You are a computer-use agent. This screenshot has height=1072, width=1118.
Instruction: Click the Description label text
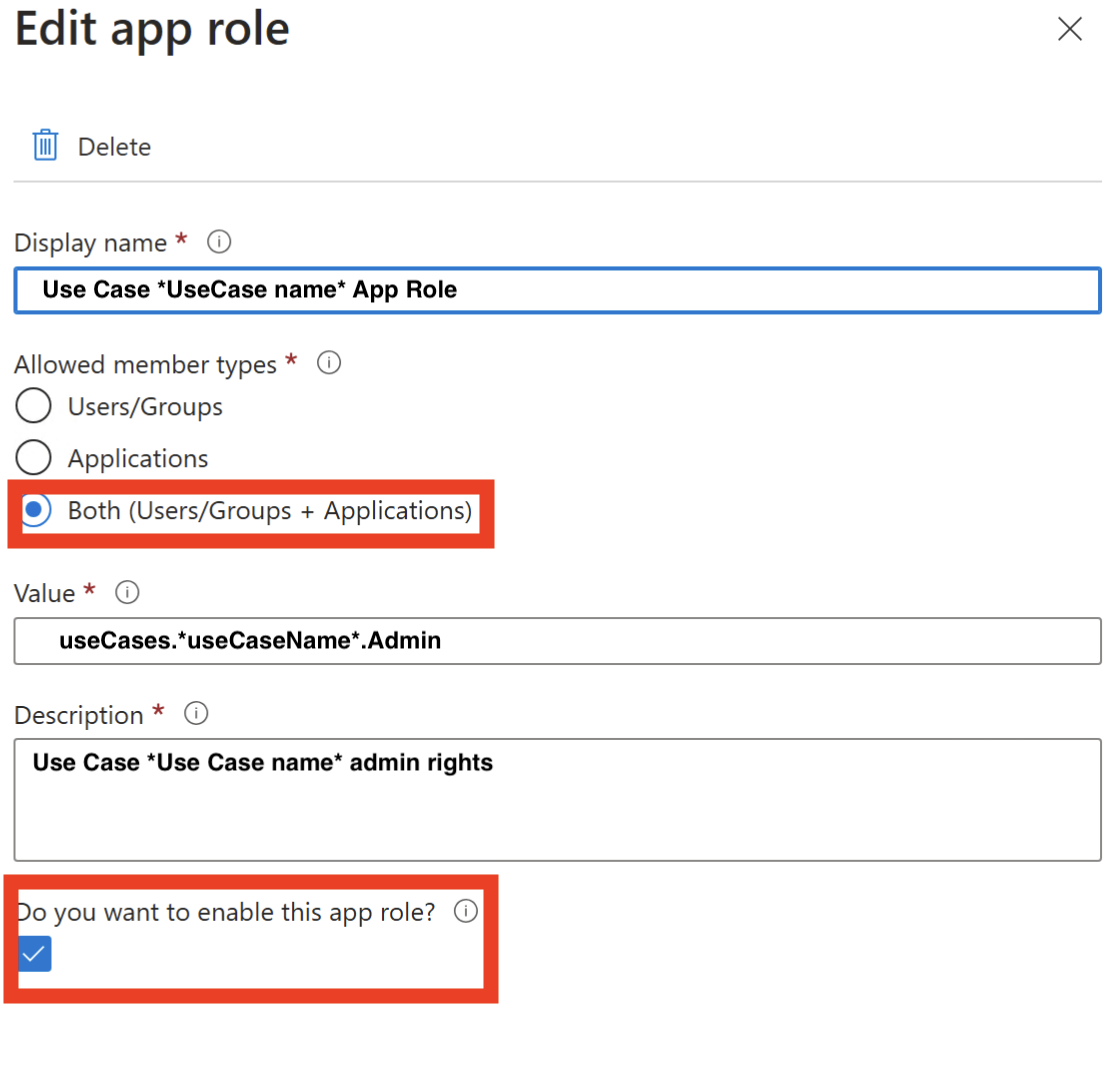[x=79, y=716]
